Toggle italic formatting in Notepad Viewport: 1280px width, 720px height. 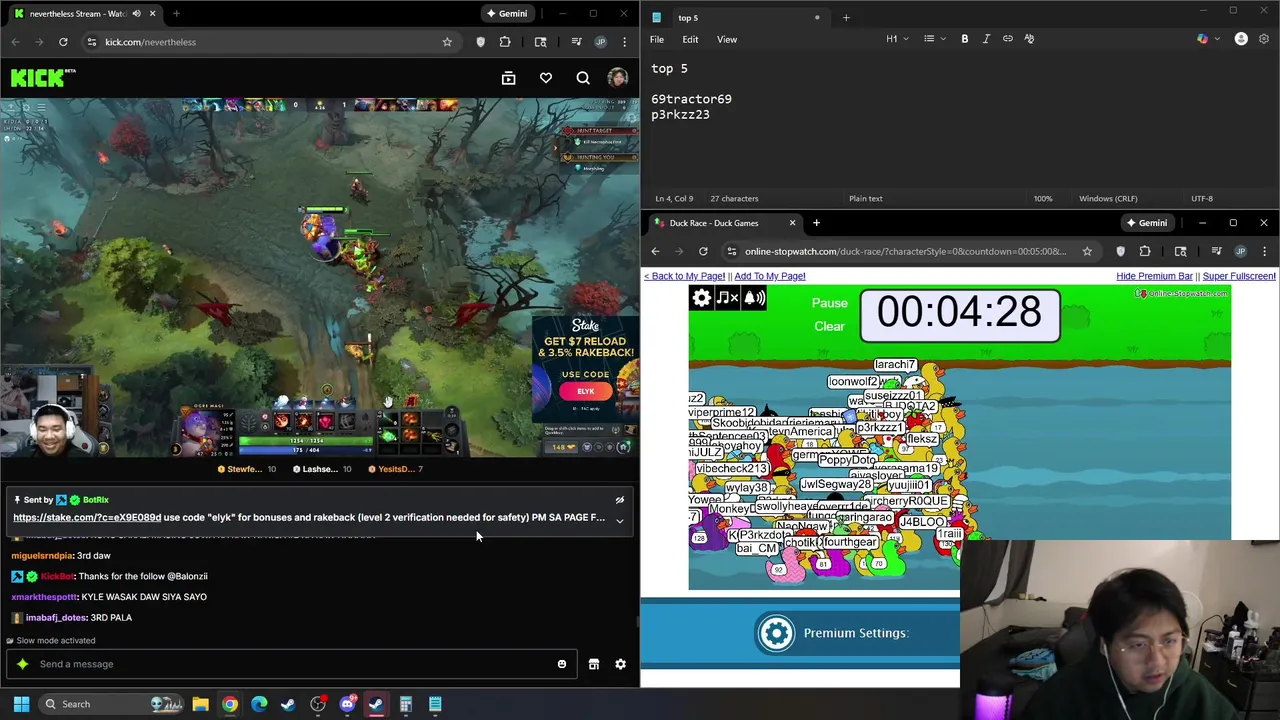(x=986, y=39)
